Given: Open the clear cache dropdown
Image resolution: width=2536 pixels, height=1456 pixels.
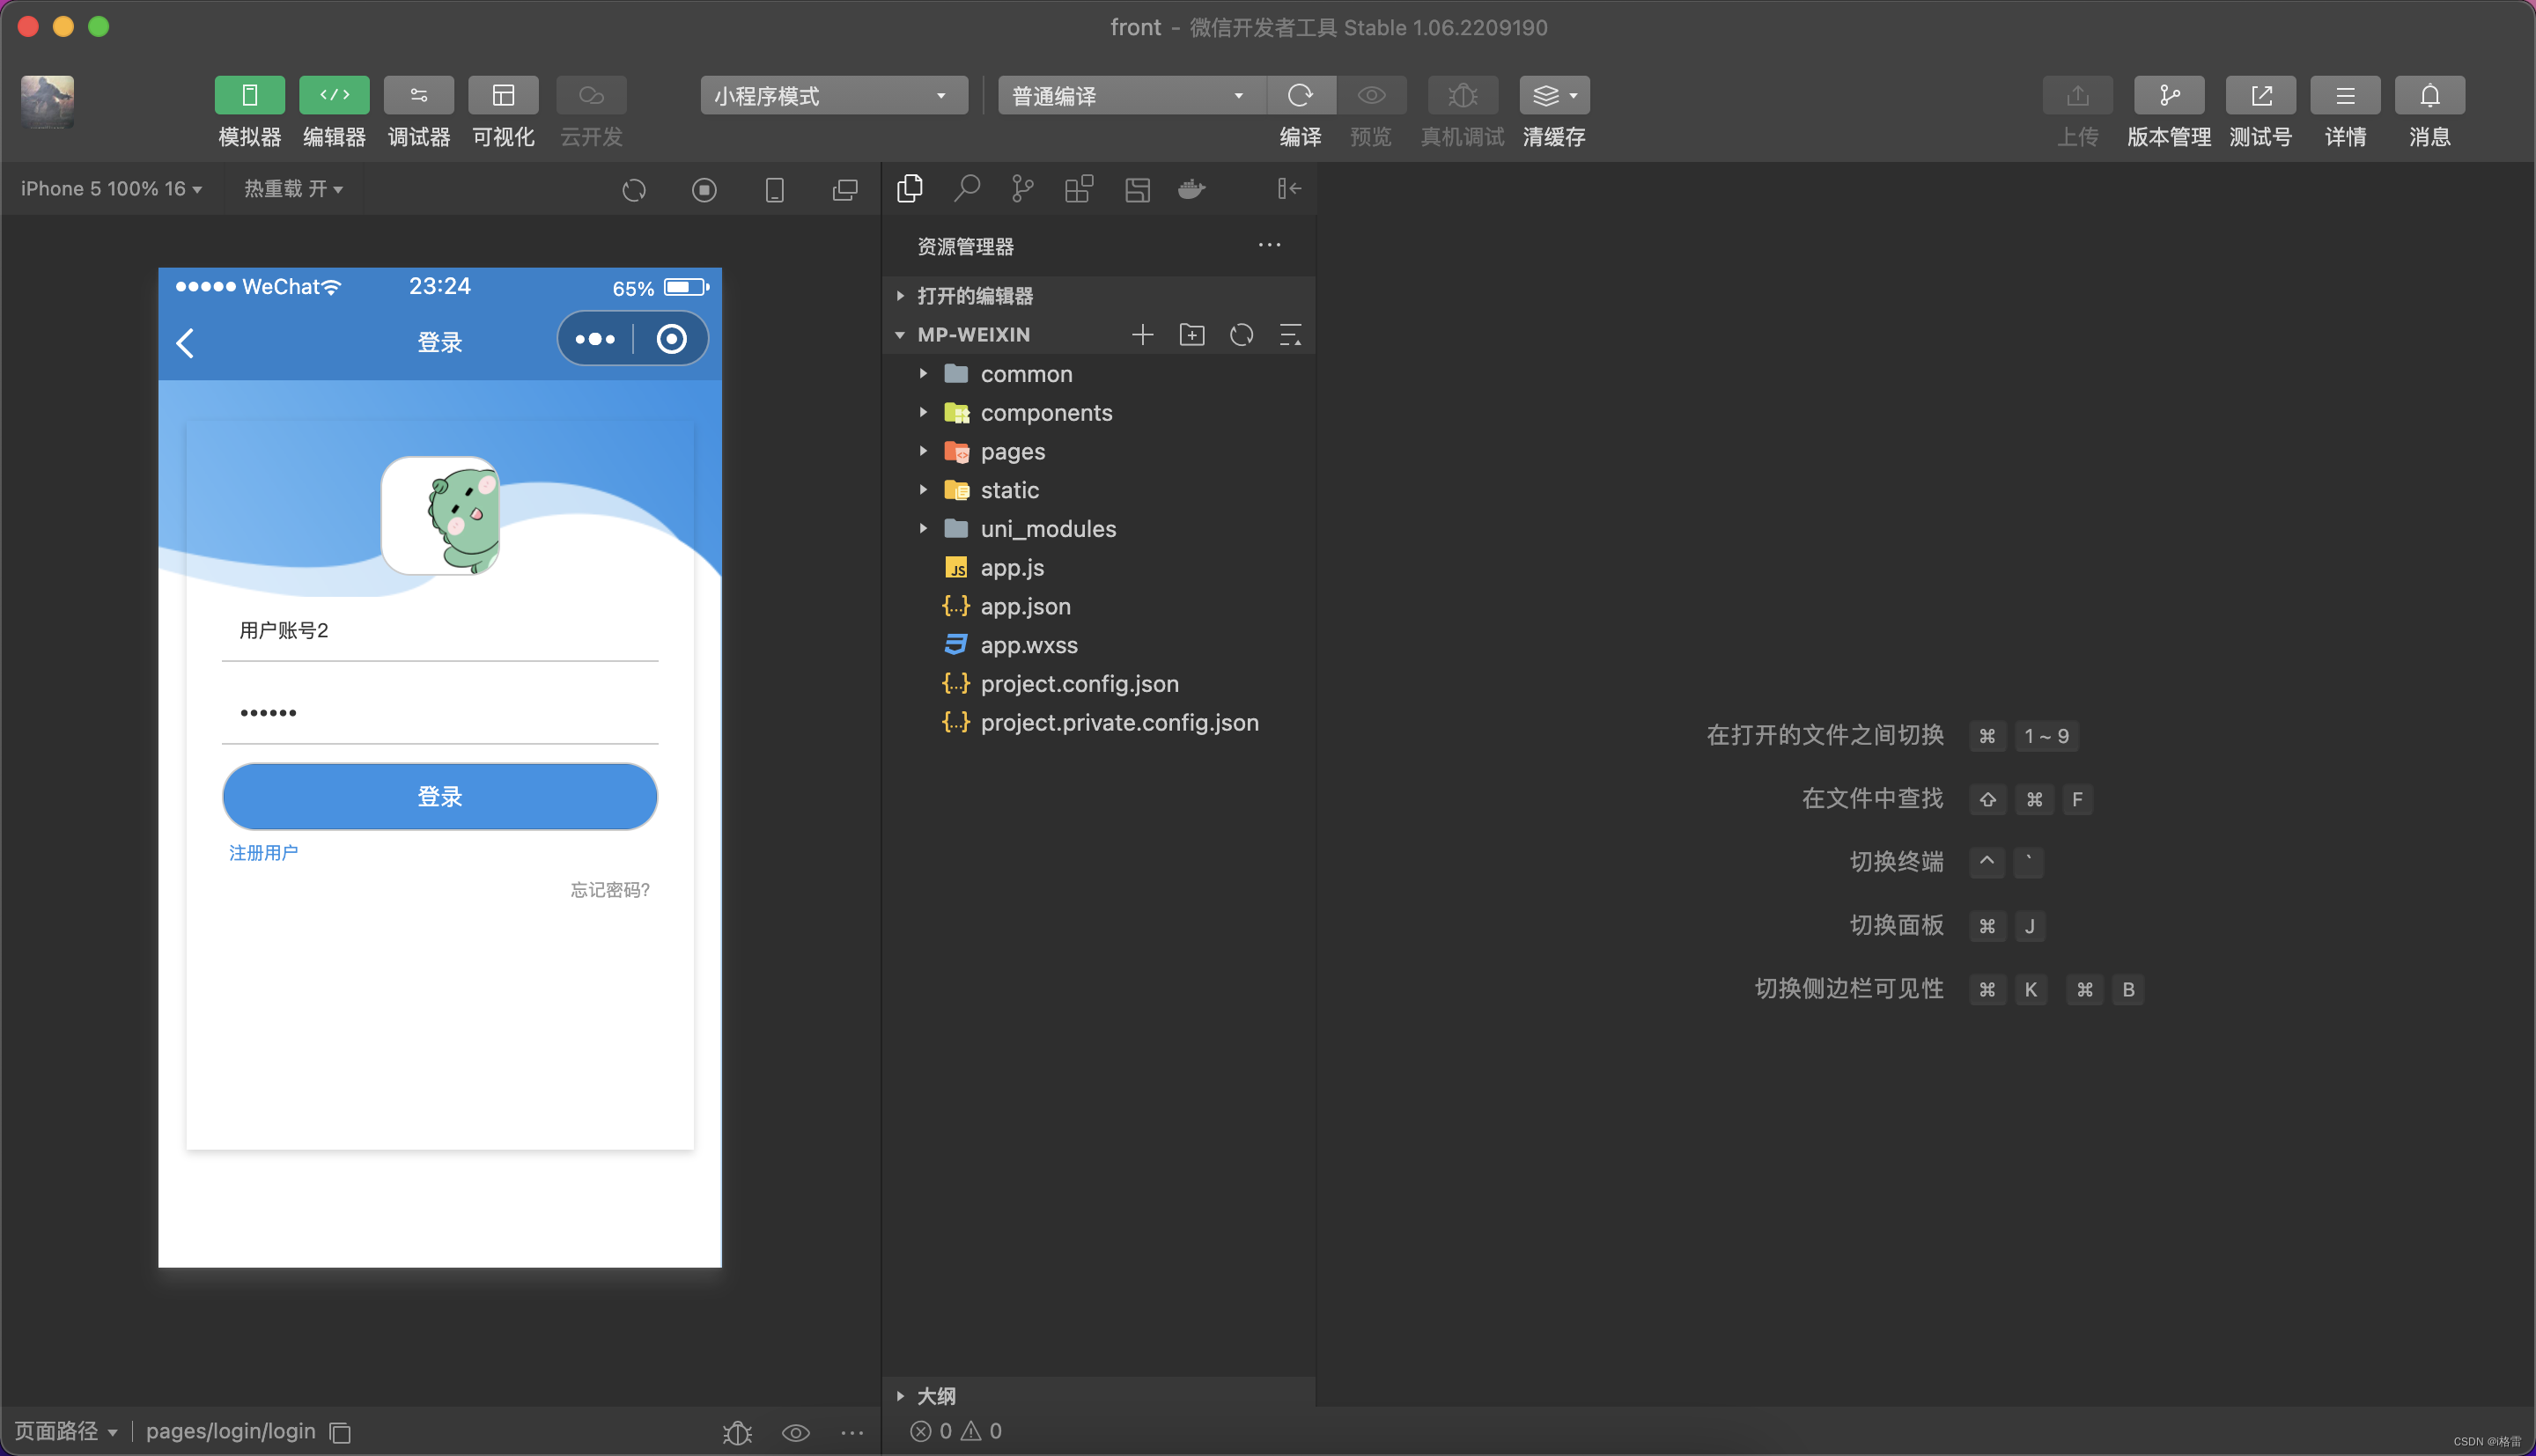Looking at the screenshot, I should [x=1554, y=96].
